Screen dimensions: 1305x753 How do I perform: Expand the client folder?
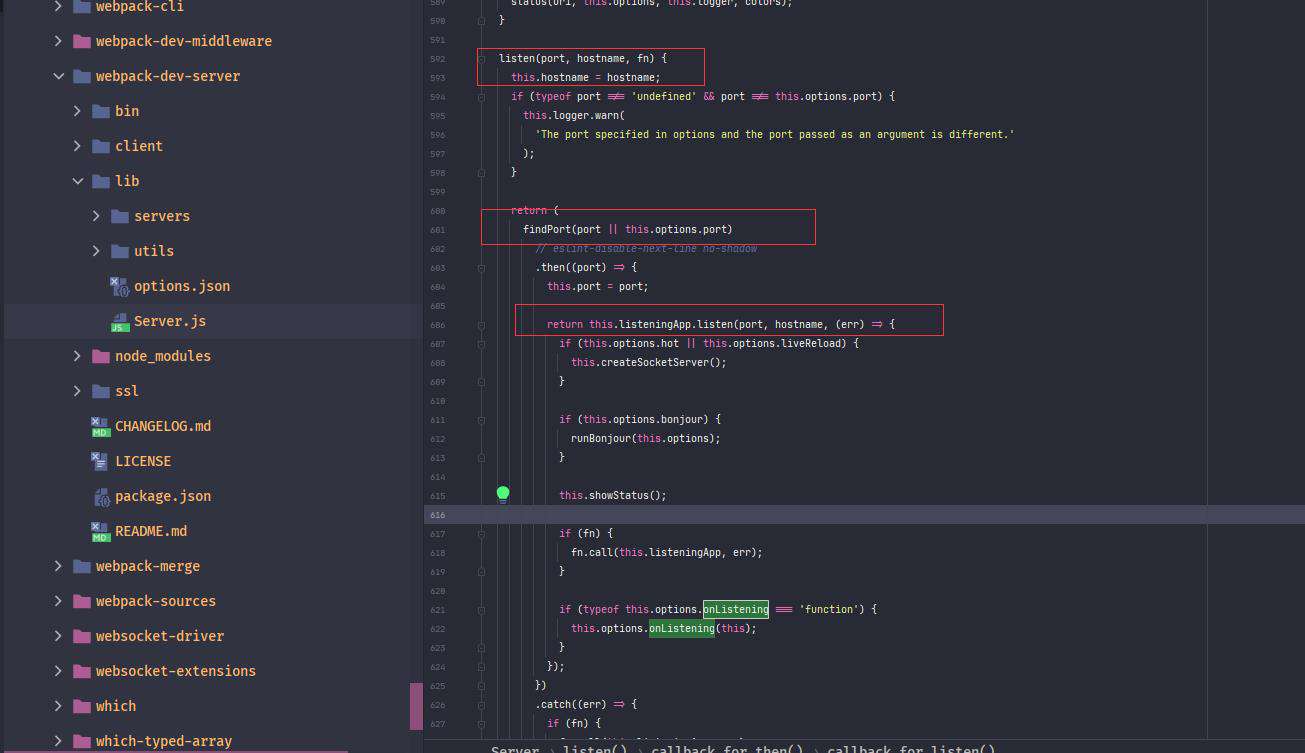click(x=77, y=146)
